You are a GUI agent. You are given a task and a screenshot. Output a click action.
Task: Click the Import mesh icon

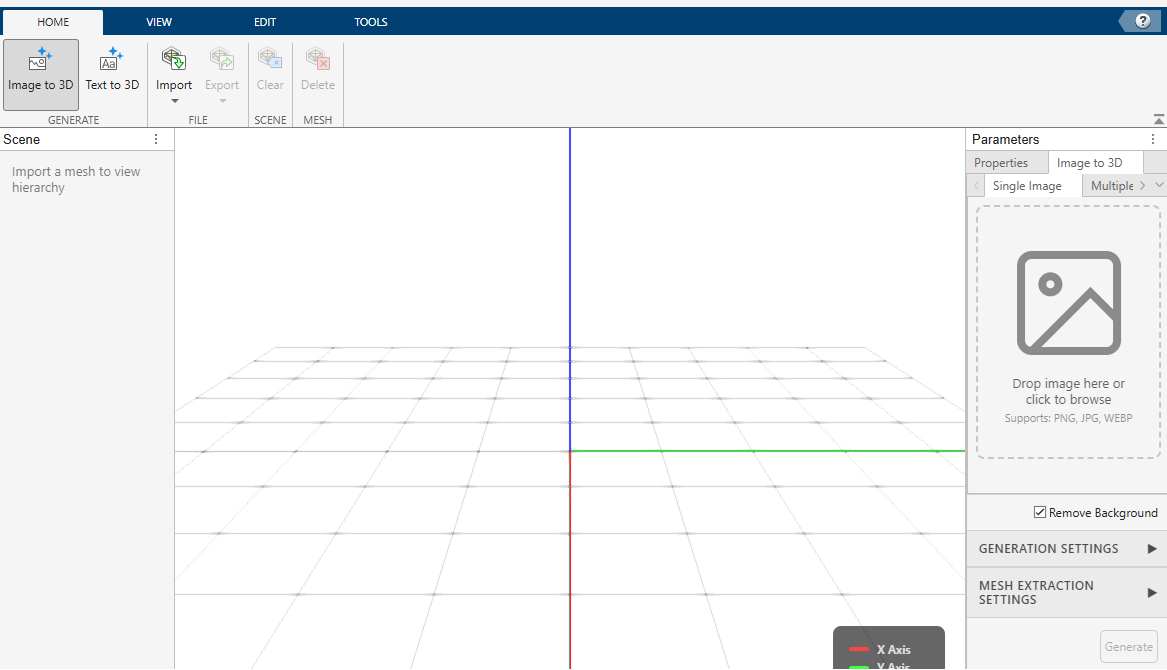173,59
